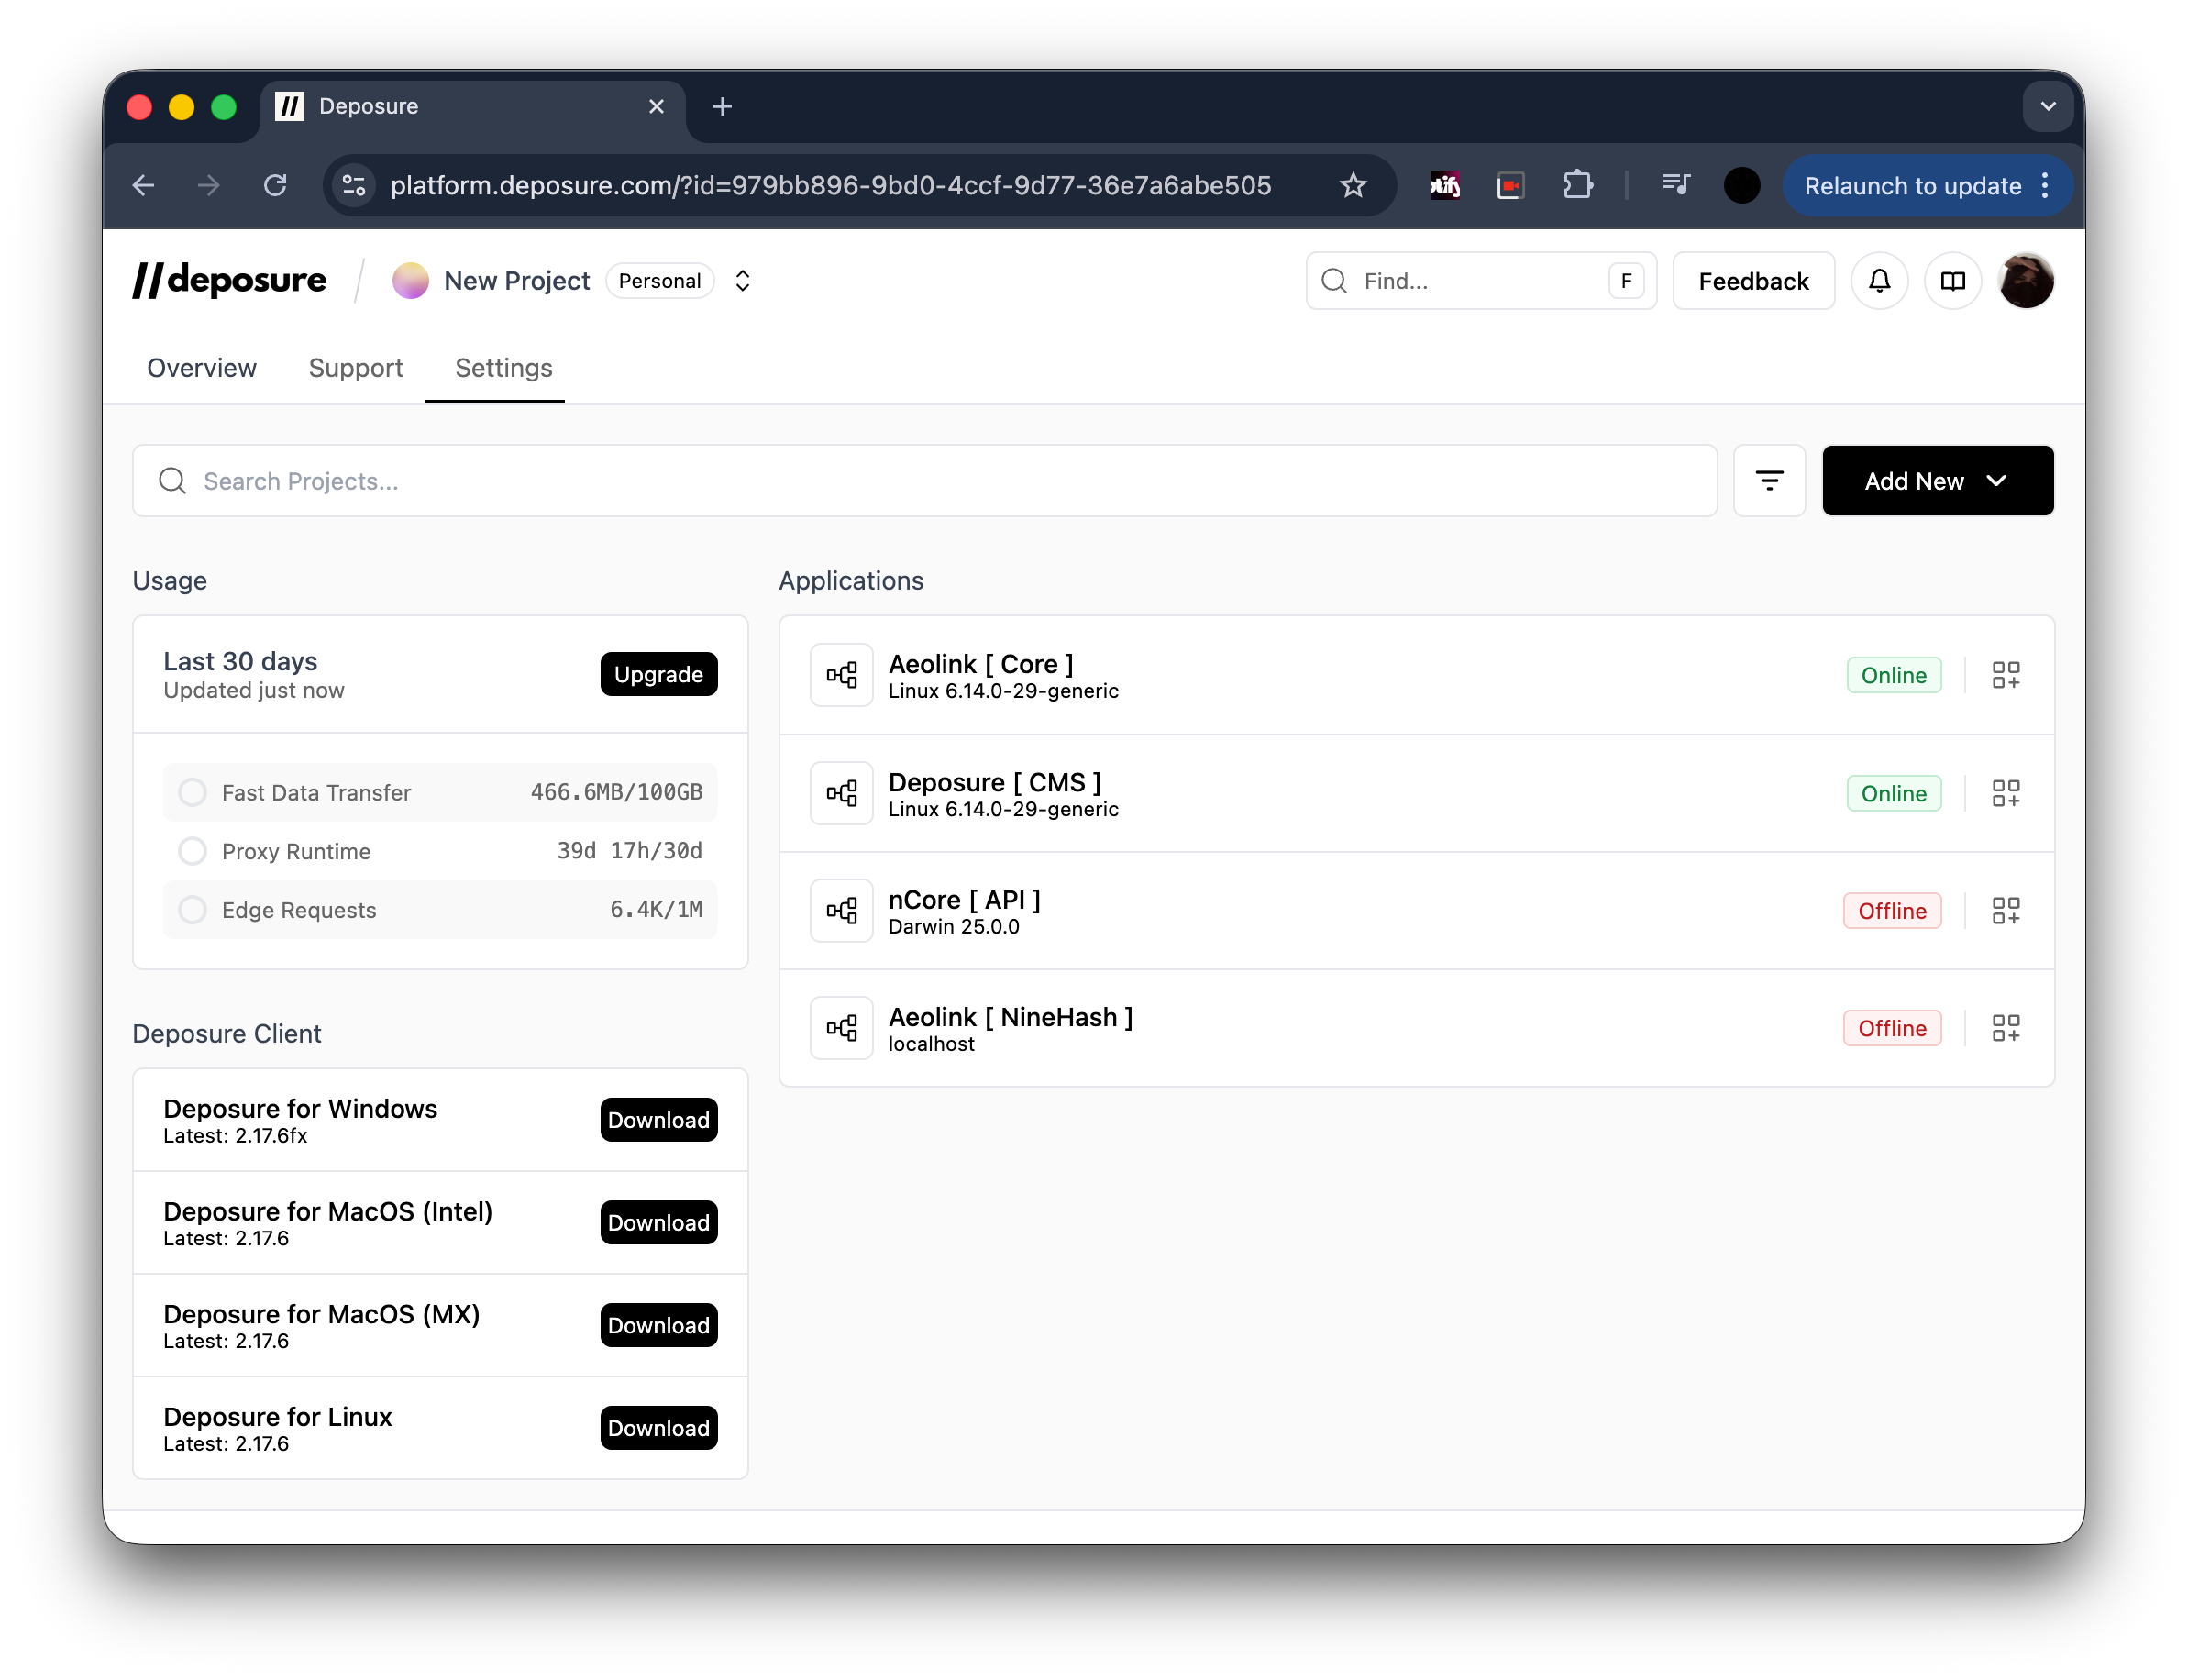Open the filter options icon

pyautogui.click(x=1768, y=481)
